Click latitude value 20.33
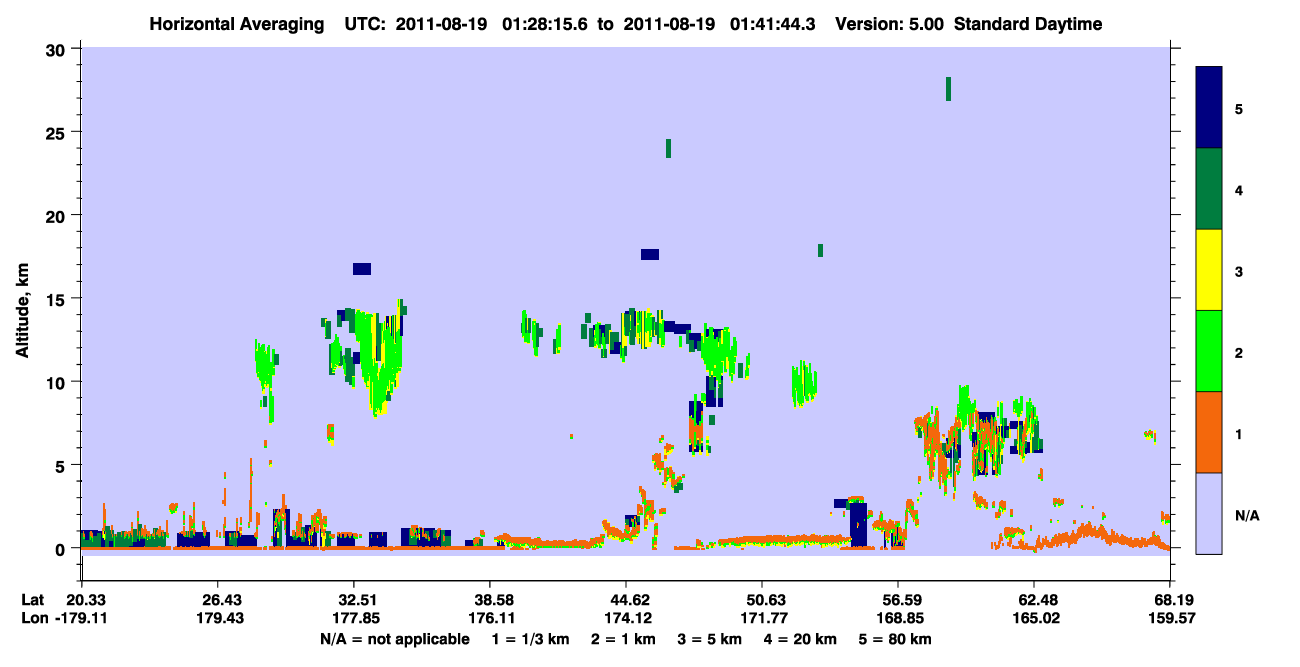Viewport: 1300px width, 667px height. [87, 600]
